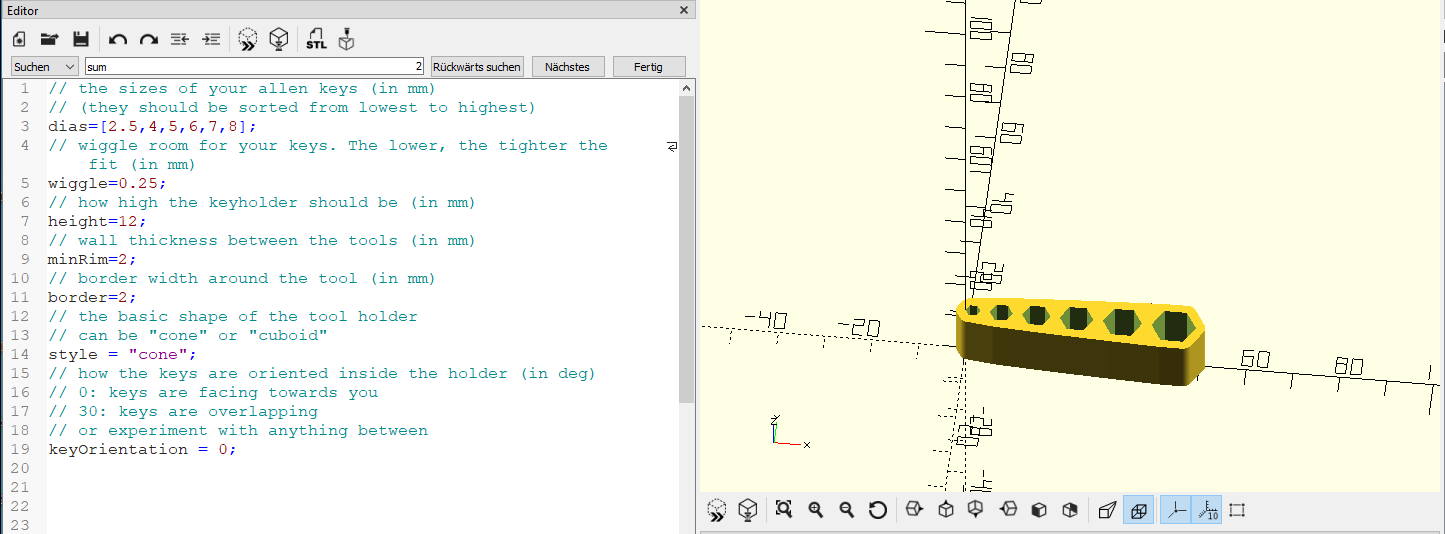Image resolution: width=1445 pixels, height=534 pixels.
Task: Switch to the bottom view
Action: pyautogui.click(x=976, y=510)
